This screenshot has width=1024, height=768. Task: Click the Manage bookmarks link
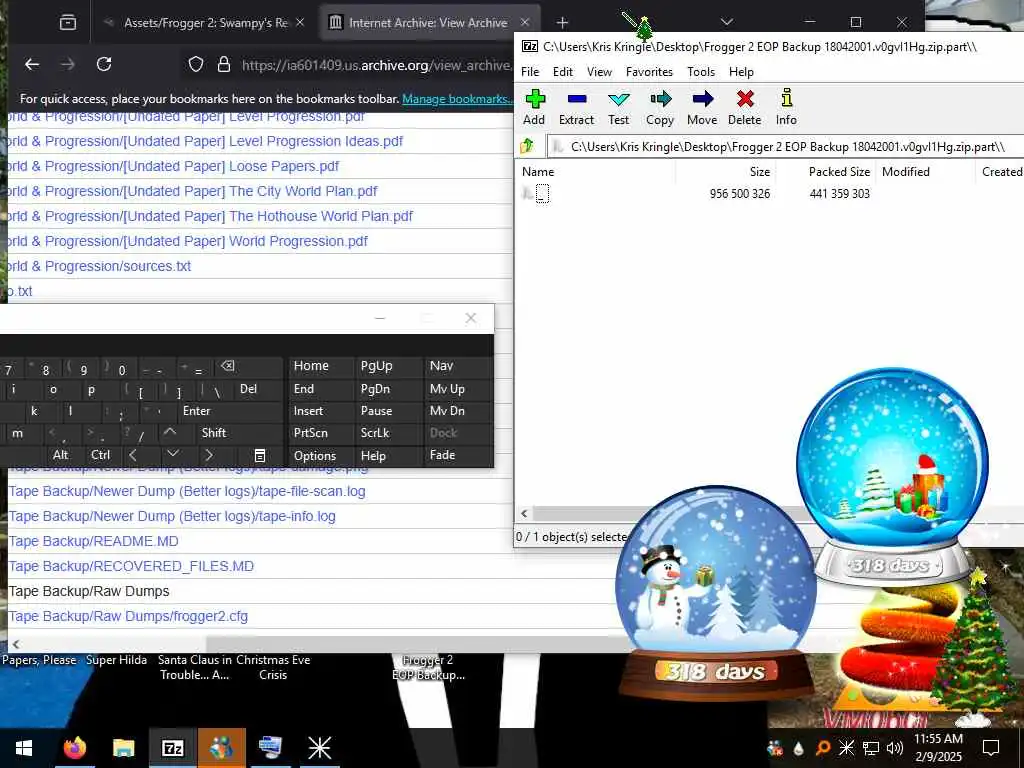(x=456, y=99)
